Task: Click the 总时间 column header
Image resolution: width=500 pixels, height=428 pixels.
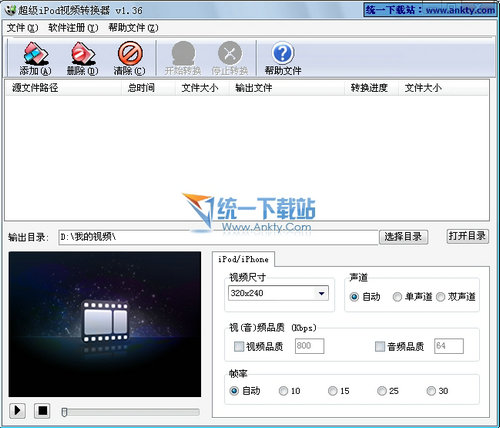Action: 148,88
